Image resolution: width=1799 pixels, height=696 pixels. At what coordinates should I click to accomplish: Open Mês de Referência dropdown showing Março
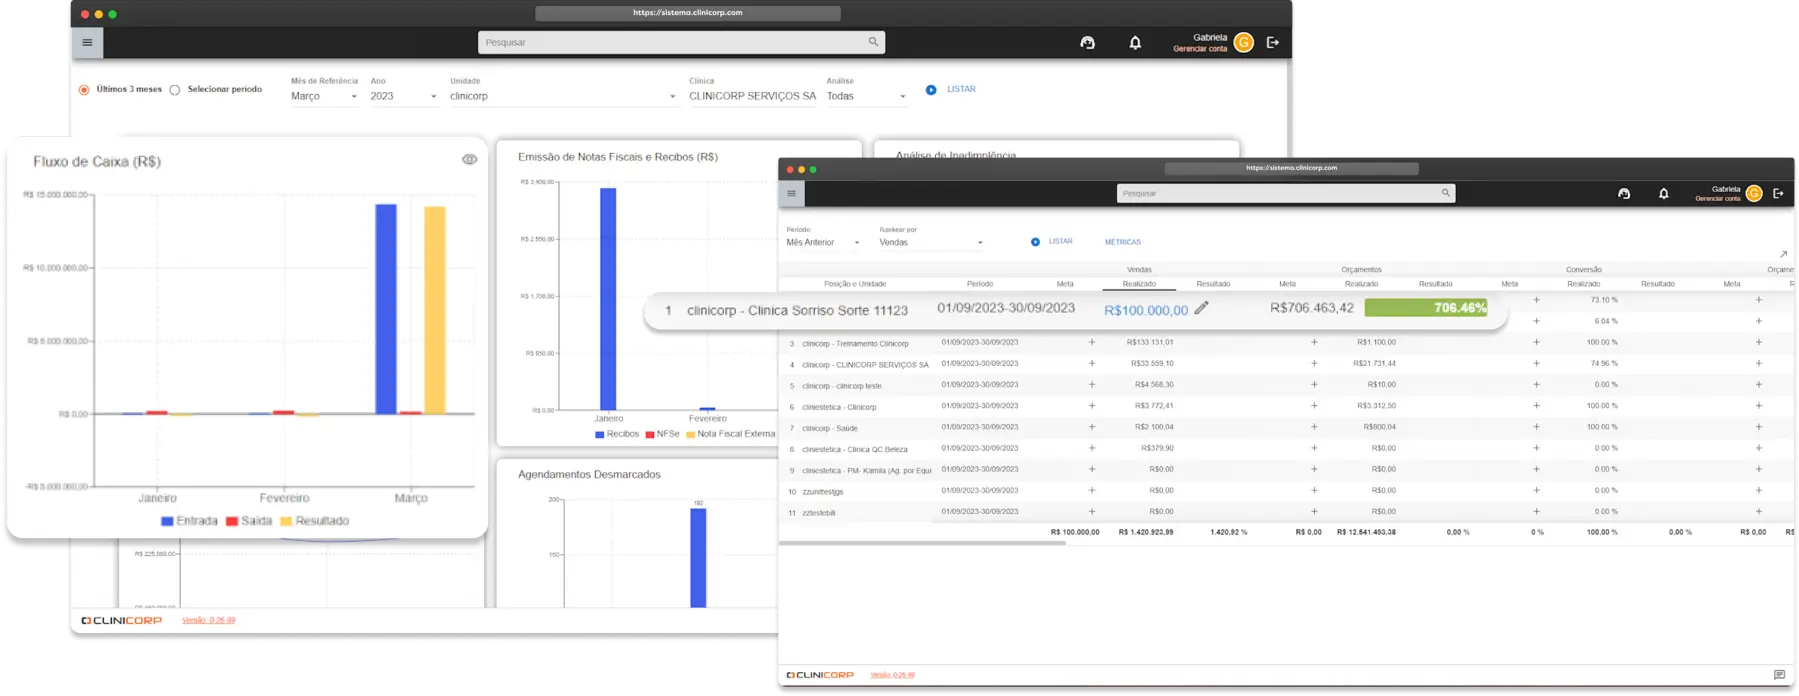pyautogui.click(x=324, y=96)
